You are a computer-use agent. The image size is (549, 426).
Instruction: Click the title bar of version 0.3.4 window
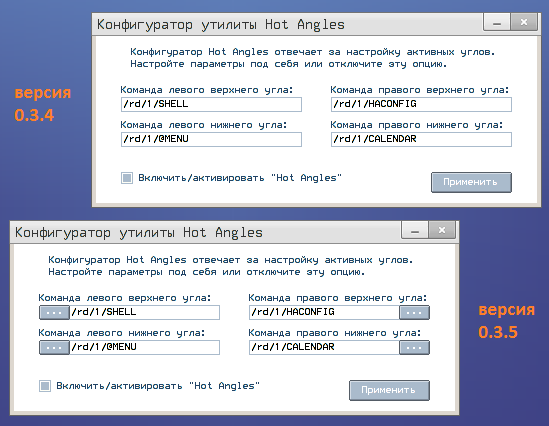[x=287, y=25]
